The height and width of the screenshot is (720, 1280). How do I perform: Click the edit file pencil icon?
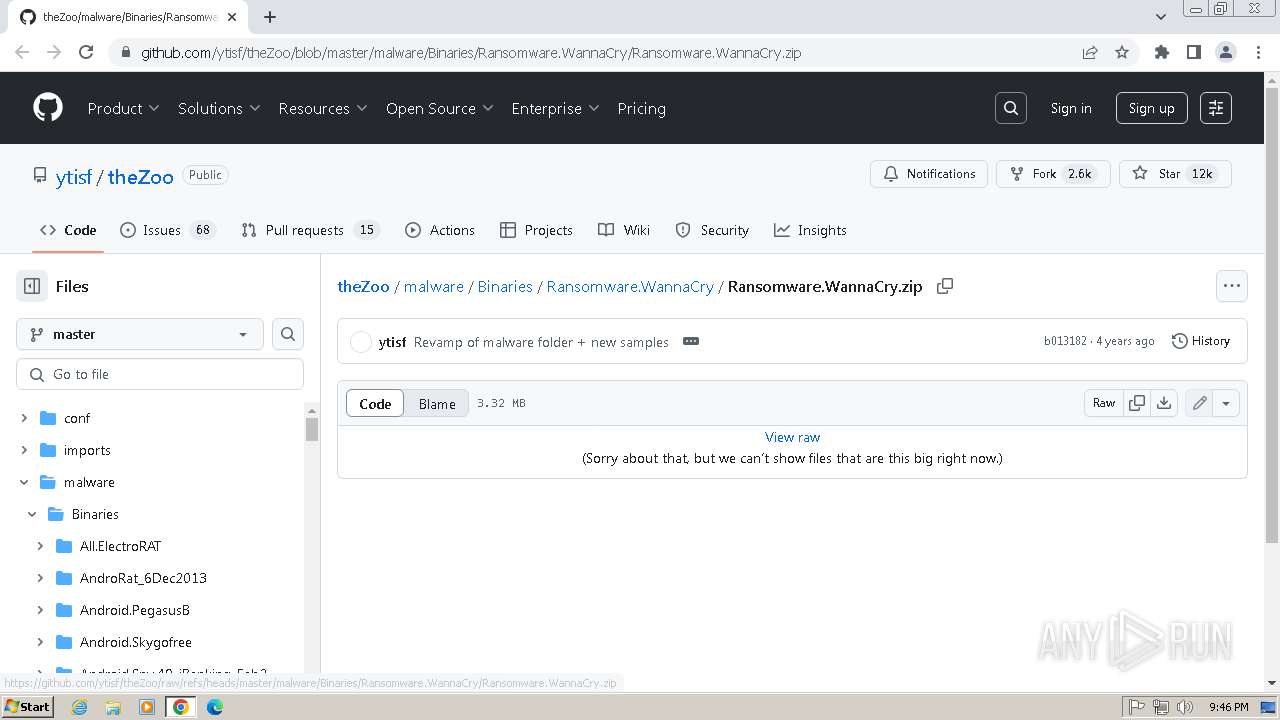click(1199, 403)
